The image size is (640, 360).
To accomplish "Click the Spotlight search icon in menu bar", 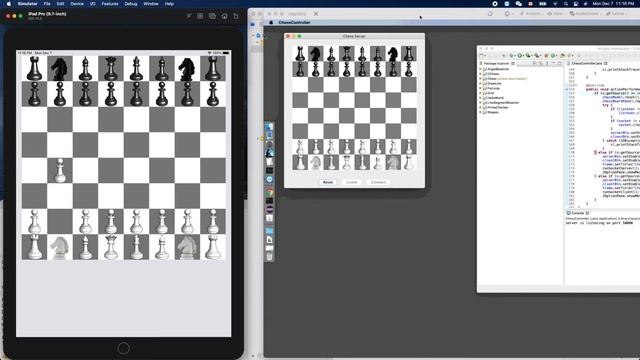I will tap(566, 4).
